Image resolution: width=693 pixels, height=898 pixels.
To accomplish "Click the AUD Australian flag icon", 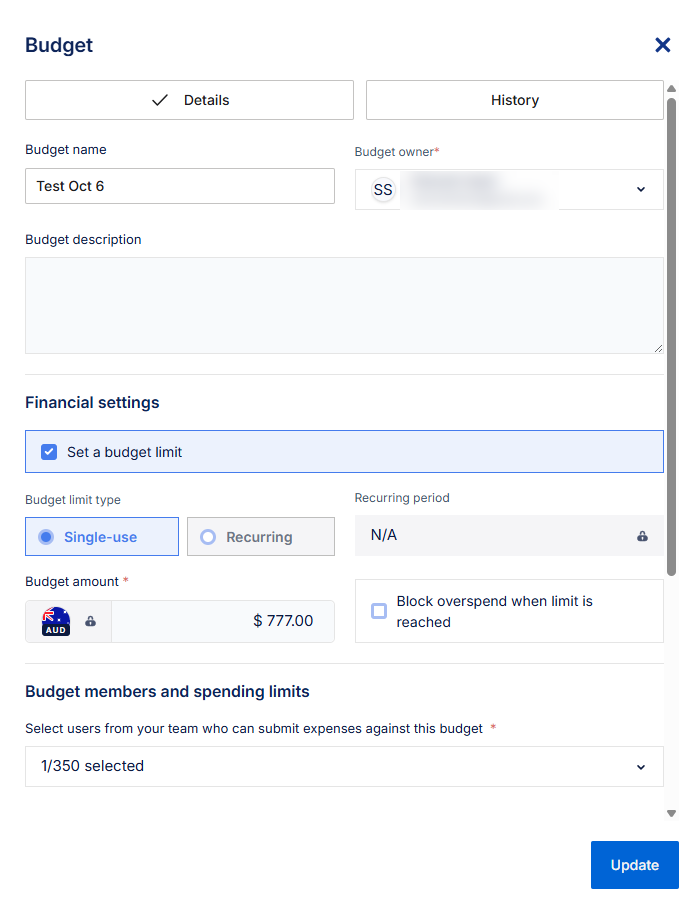I will [56, 621].
